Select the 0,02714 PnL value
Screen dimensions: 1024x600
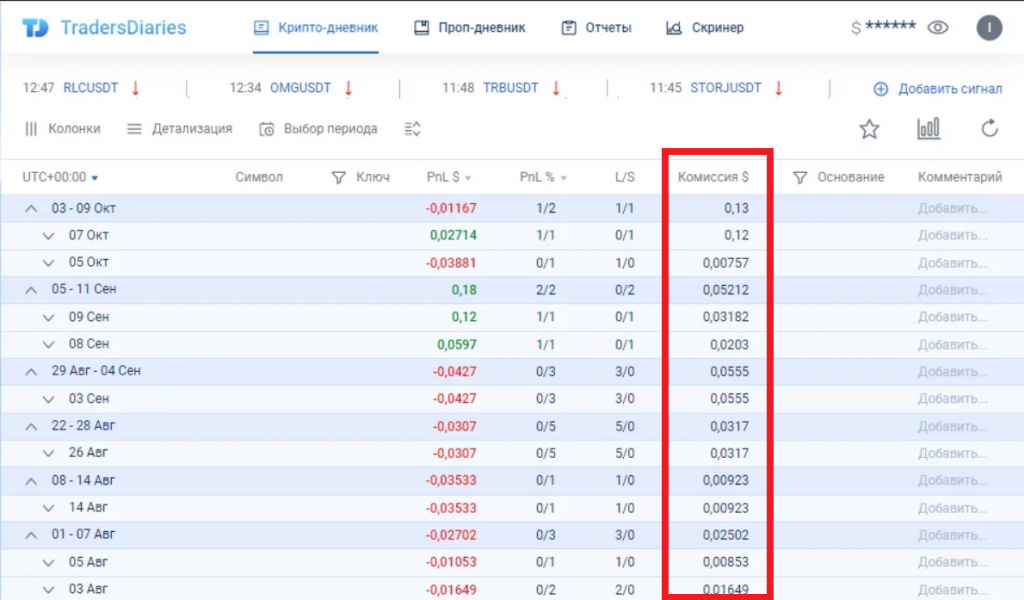(x=453, y=235)
